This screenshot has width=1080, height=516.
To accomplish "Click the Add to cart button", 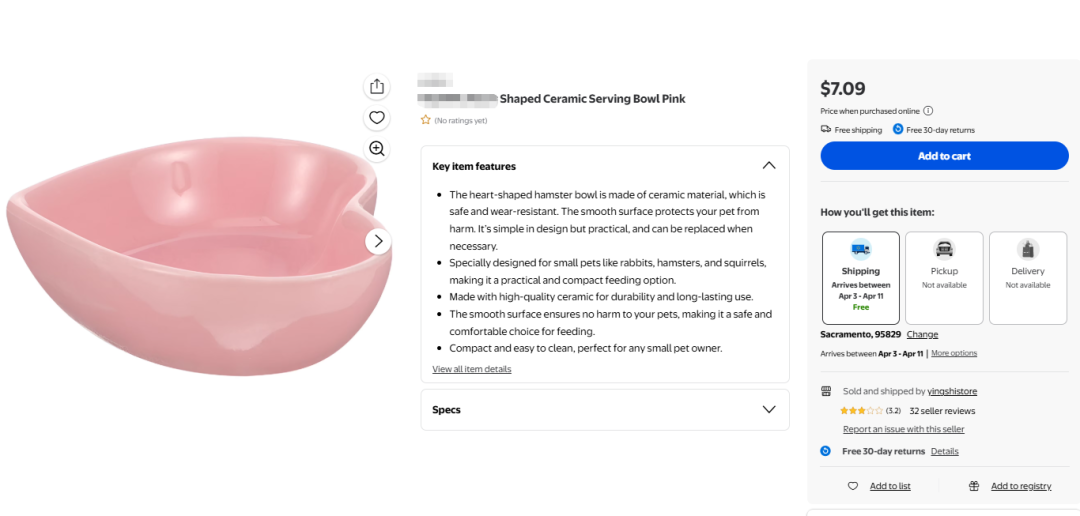I will click(944, 156).
